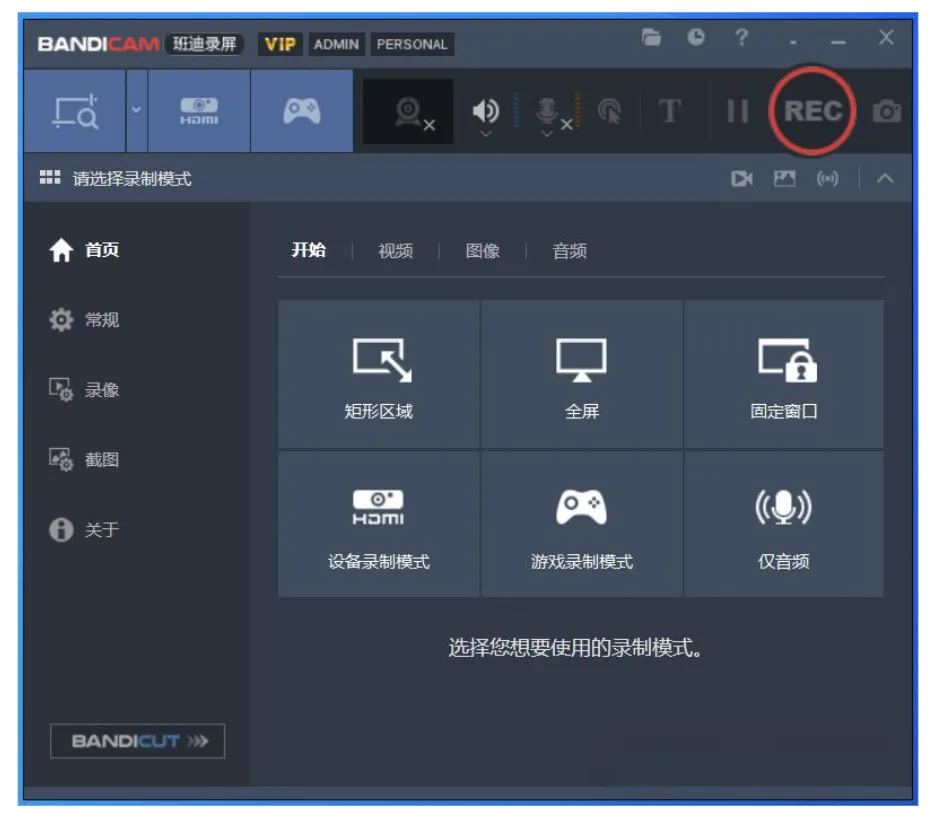
Task: Toggle speaker sound recording
Action: pyautogui.click(x=486, y=110)
